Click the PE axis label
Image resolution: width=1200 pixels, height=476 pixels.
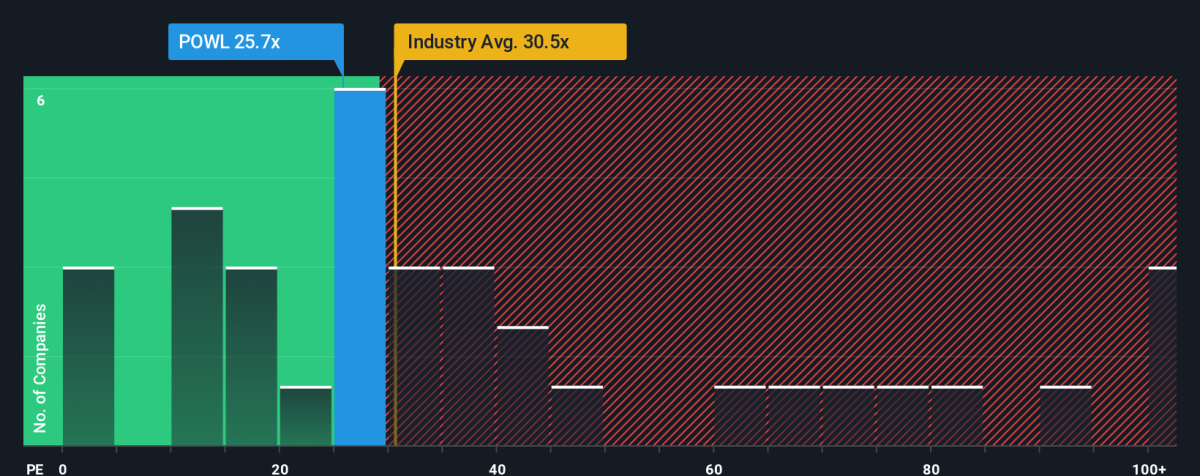[x=33, y=469]
